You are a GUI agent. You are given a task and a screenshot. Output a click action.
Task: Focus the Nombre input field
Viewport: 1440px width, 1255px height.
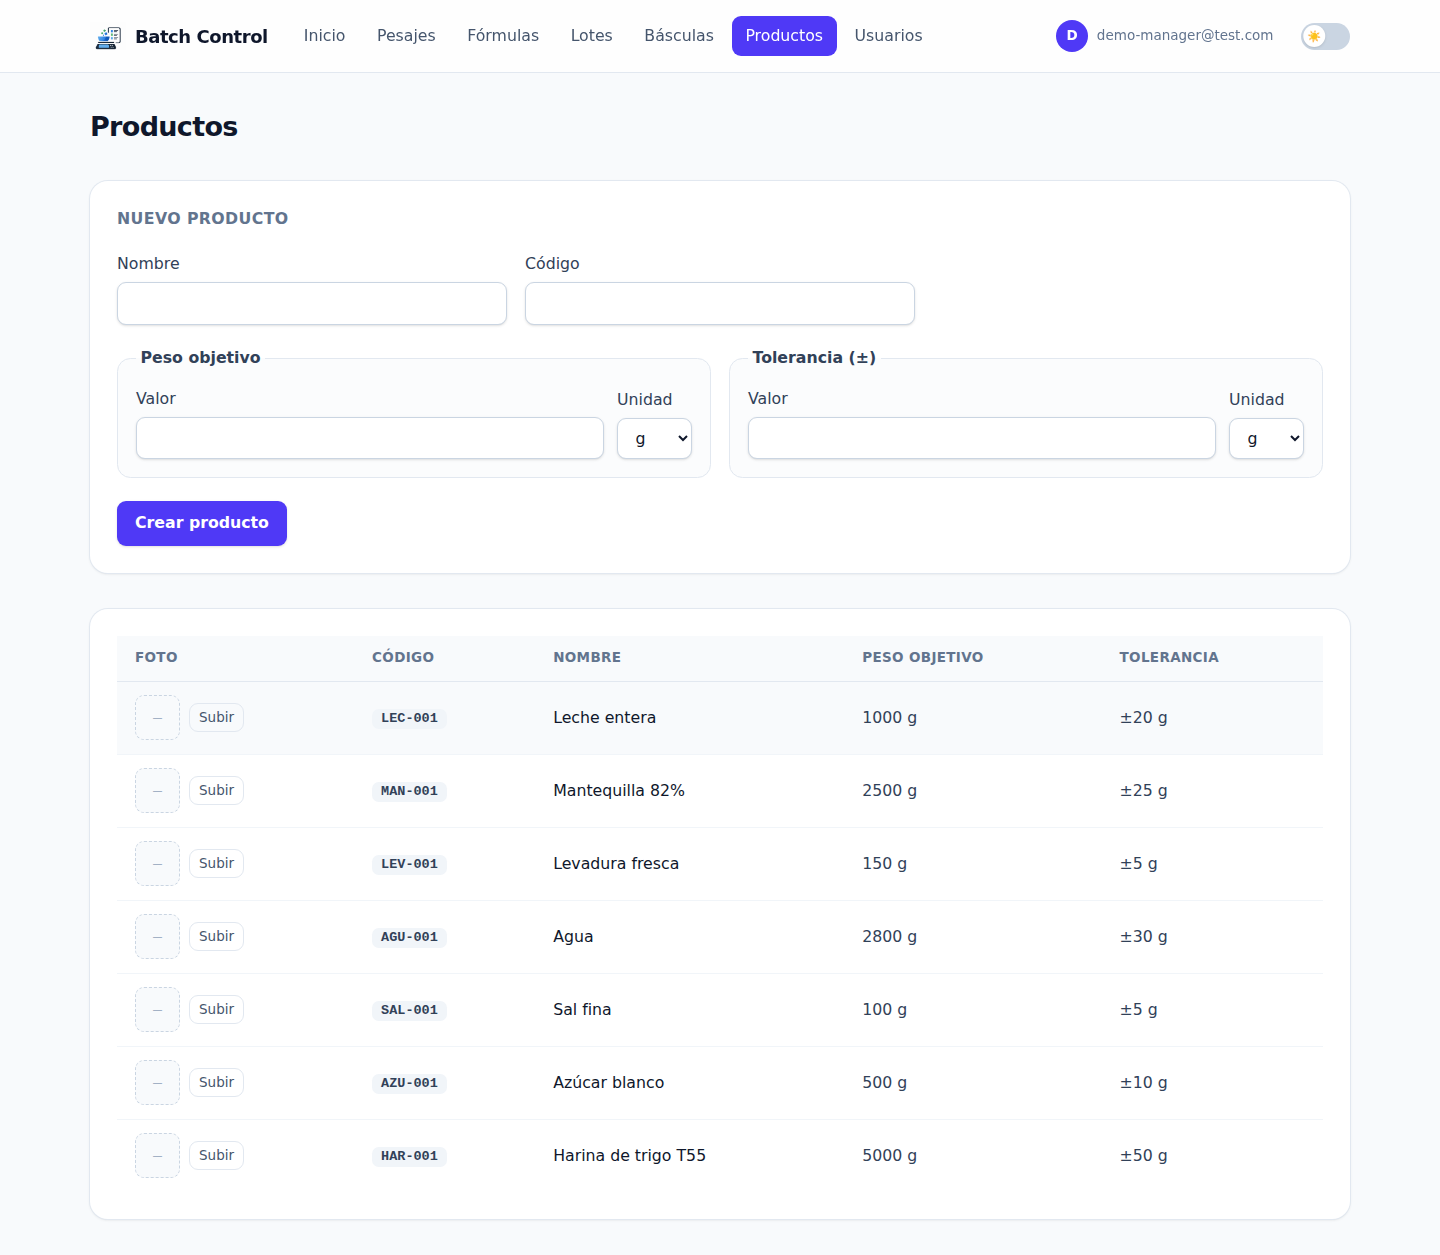tap(312, 304)
